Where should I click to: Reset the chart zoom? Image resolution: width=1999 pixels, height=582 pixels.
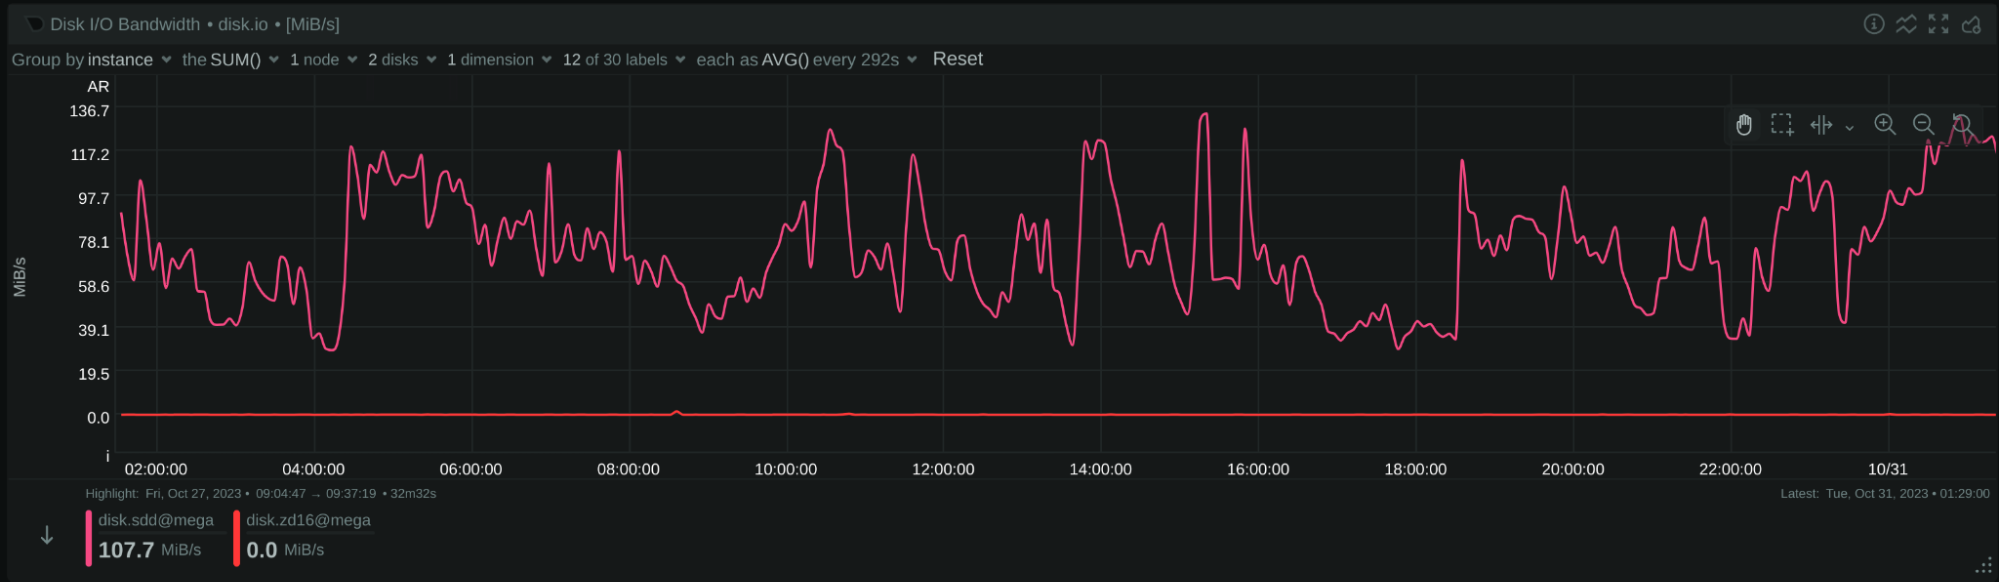click(1962, 125)
